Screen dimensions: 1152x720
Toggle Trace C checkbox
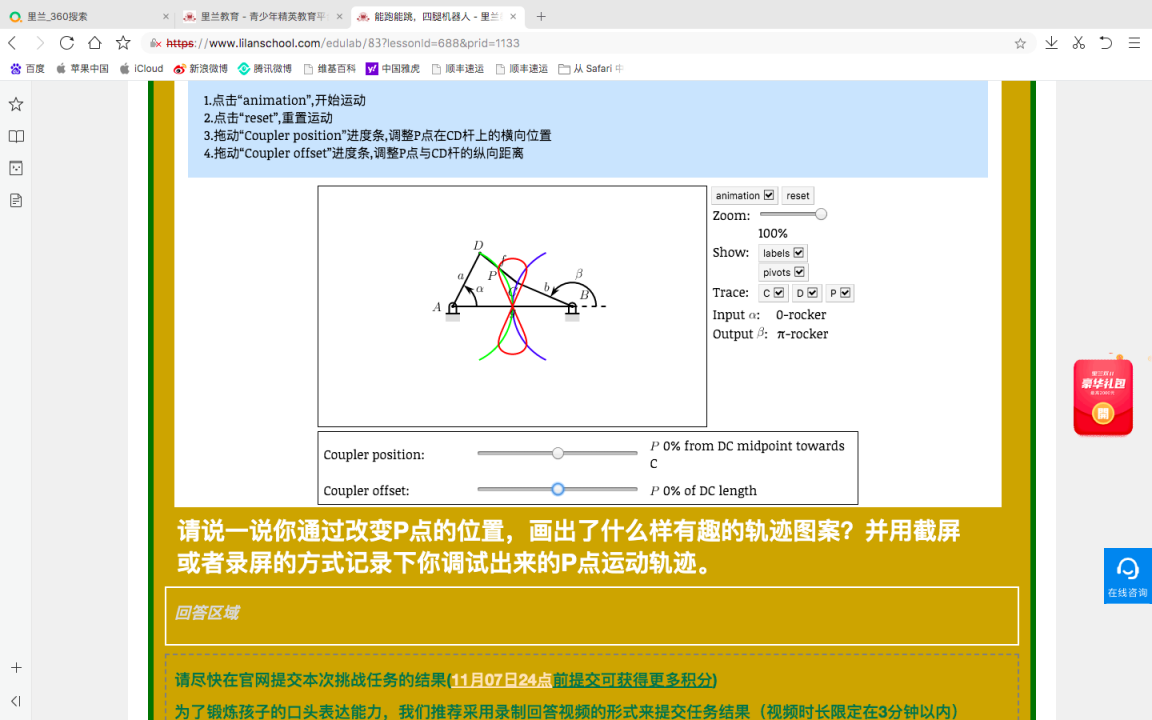(x=779, y=292)
